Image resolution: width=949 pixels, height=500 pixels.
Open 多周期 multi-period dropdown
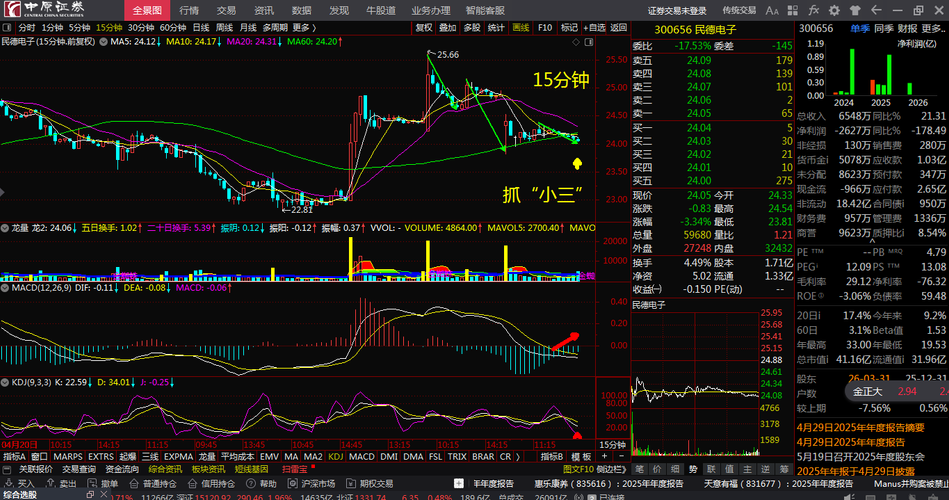coord(275,27)
